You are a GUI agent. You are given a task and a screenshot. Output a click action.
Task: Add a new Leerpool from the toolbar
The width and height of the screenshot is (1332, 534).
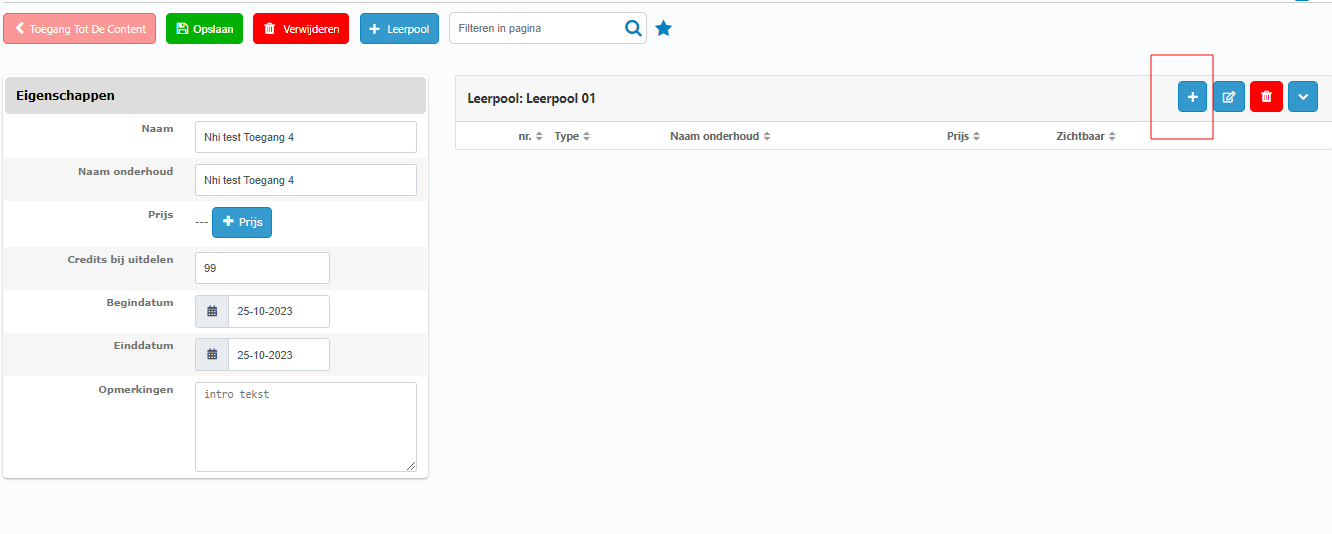[399, 29]
